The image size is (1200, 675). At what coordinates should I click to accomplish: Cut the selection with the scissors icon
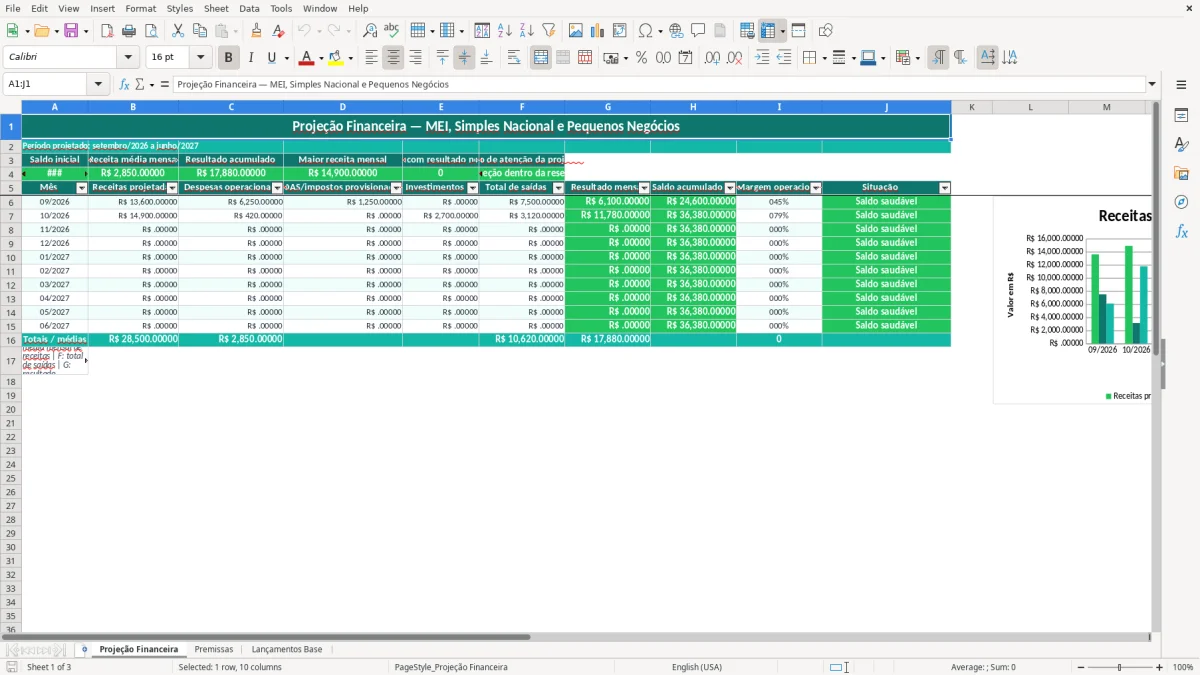pyautogui.click(x=178, y=31)
